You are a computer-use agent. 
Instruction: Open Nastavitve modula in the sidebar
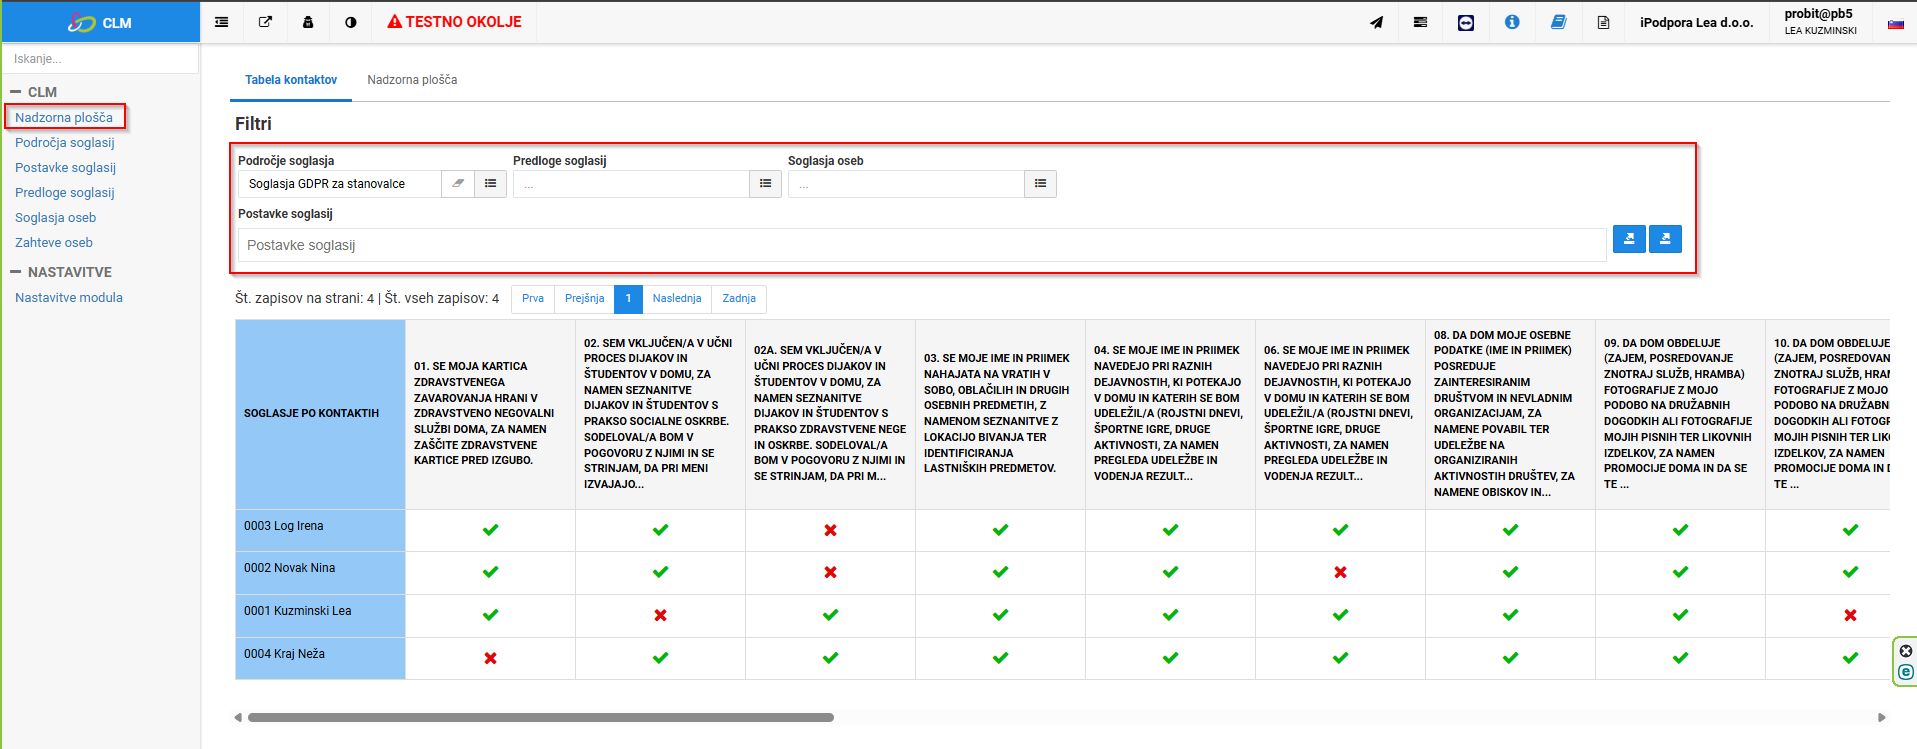[69, 298]
